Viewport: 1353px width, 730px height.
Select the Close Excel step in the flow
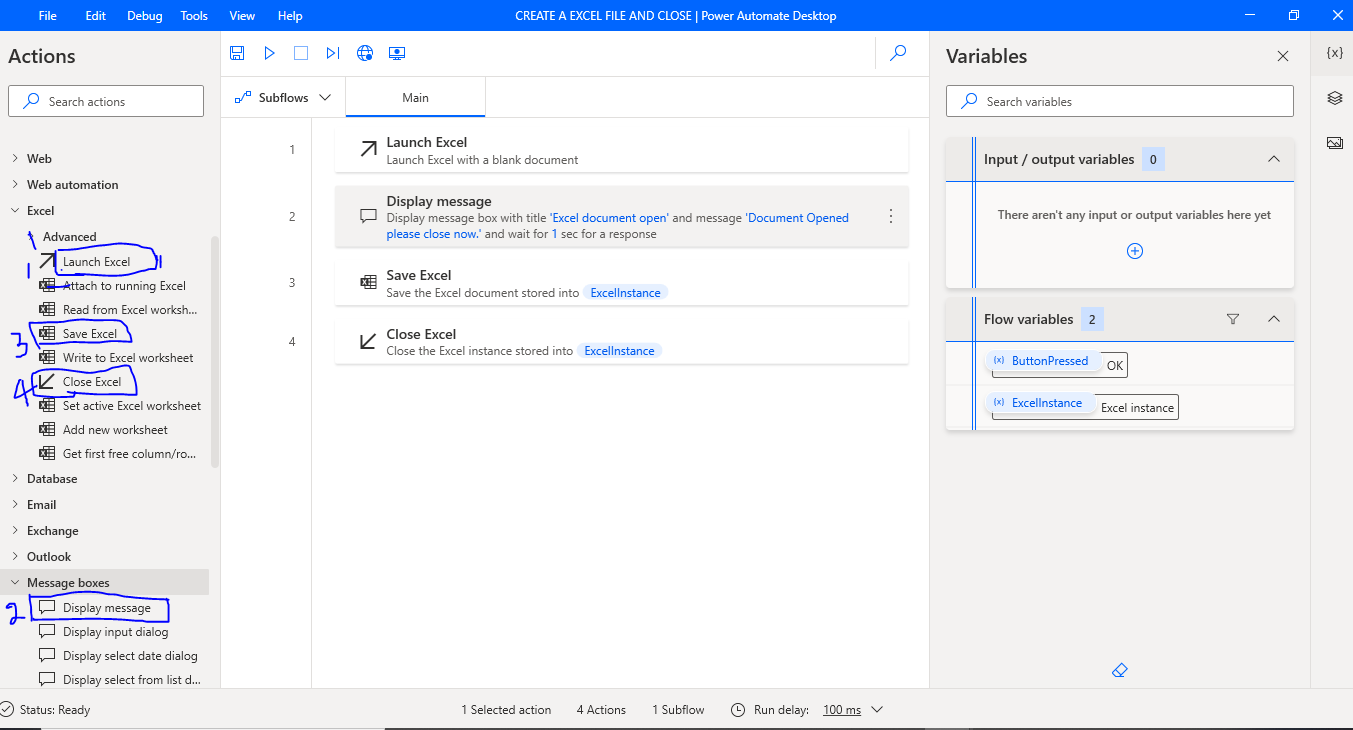[621, 342]
